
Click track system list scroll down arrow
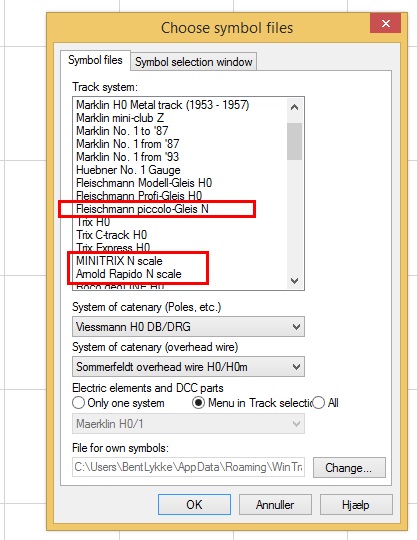tap(294, 280)
